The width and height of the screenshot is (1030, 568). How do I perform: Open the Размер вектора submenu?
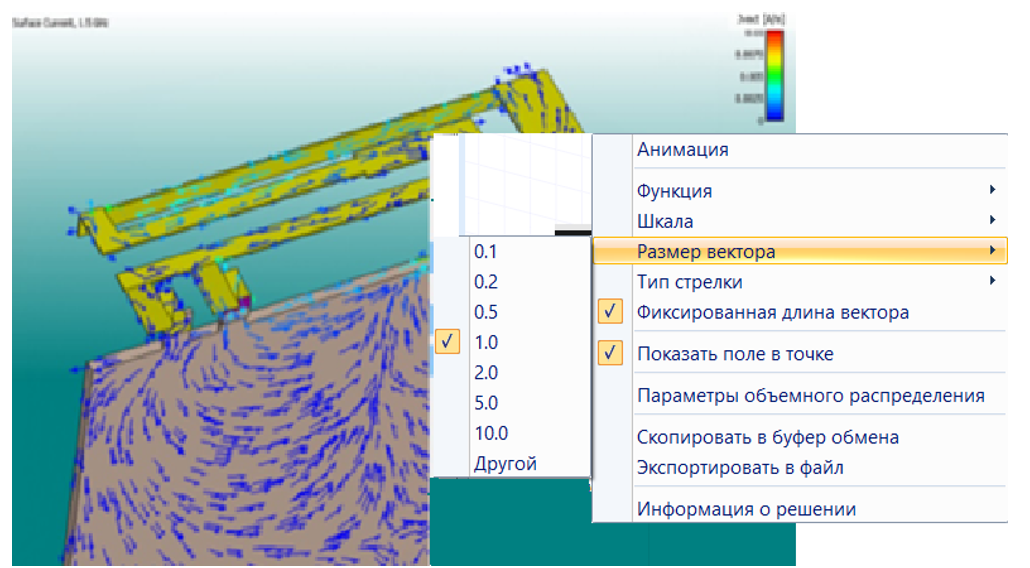(x=706, y=252)
